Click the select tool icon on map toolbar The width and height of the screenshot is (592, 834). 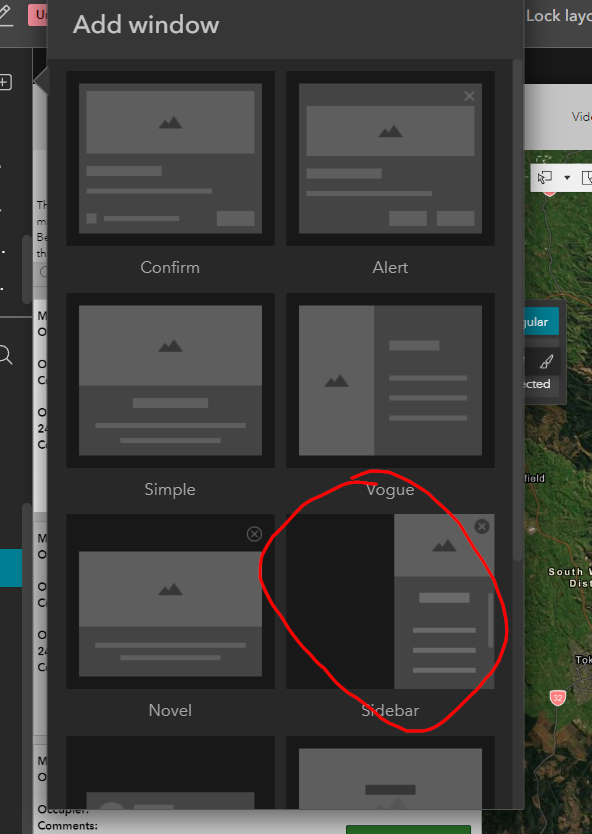pos(545,177)
